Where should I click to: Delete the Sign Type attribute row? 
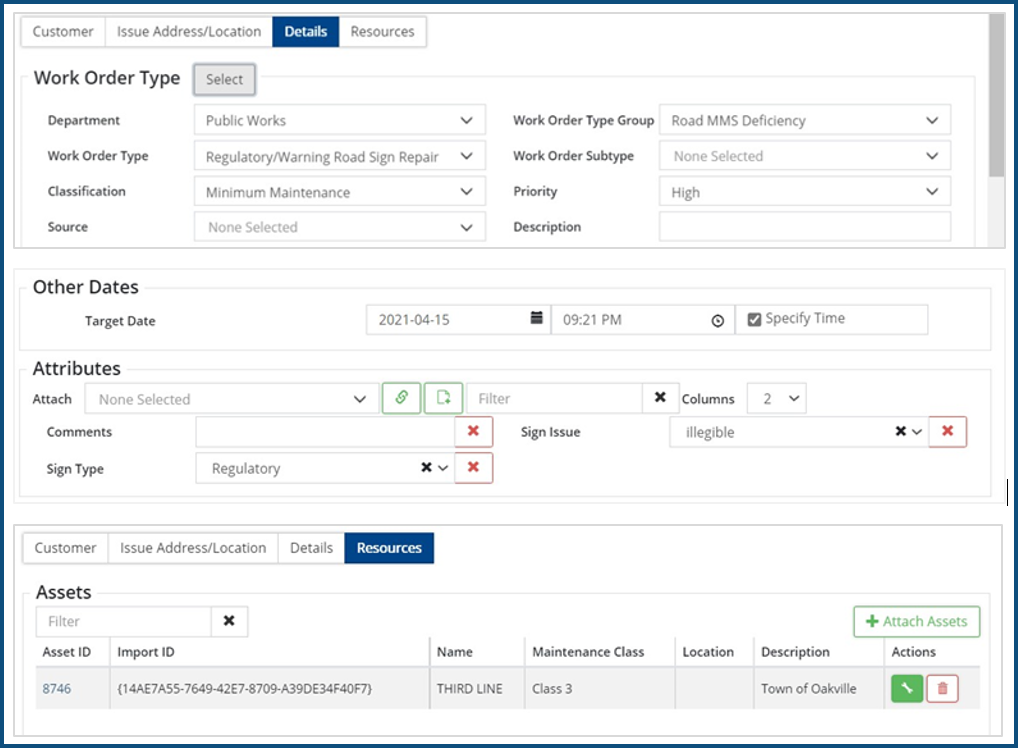click(473, 468)
